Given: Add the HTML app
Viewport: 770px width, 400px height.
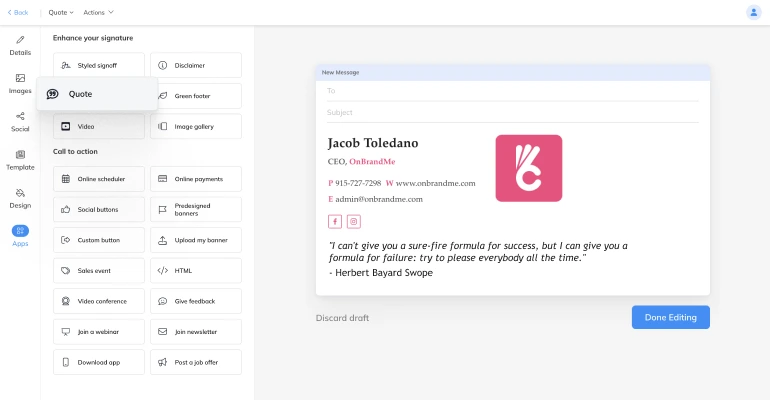Looking at the screenshot, I should (x=196, y=270).
